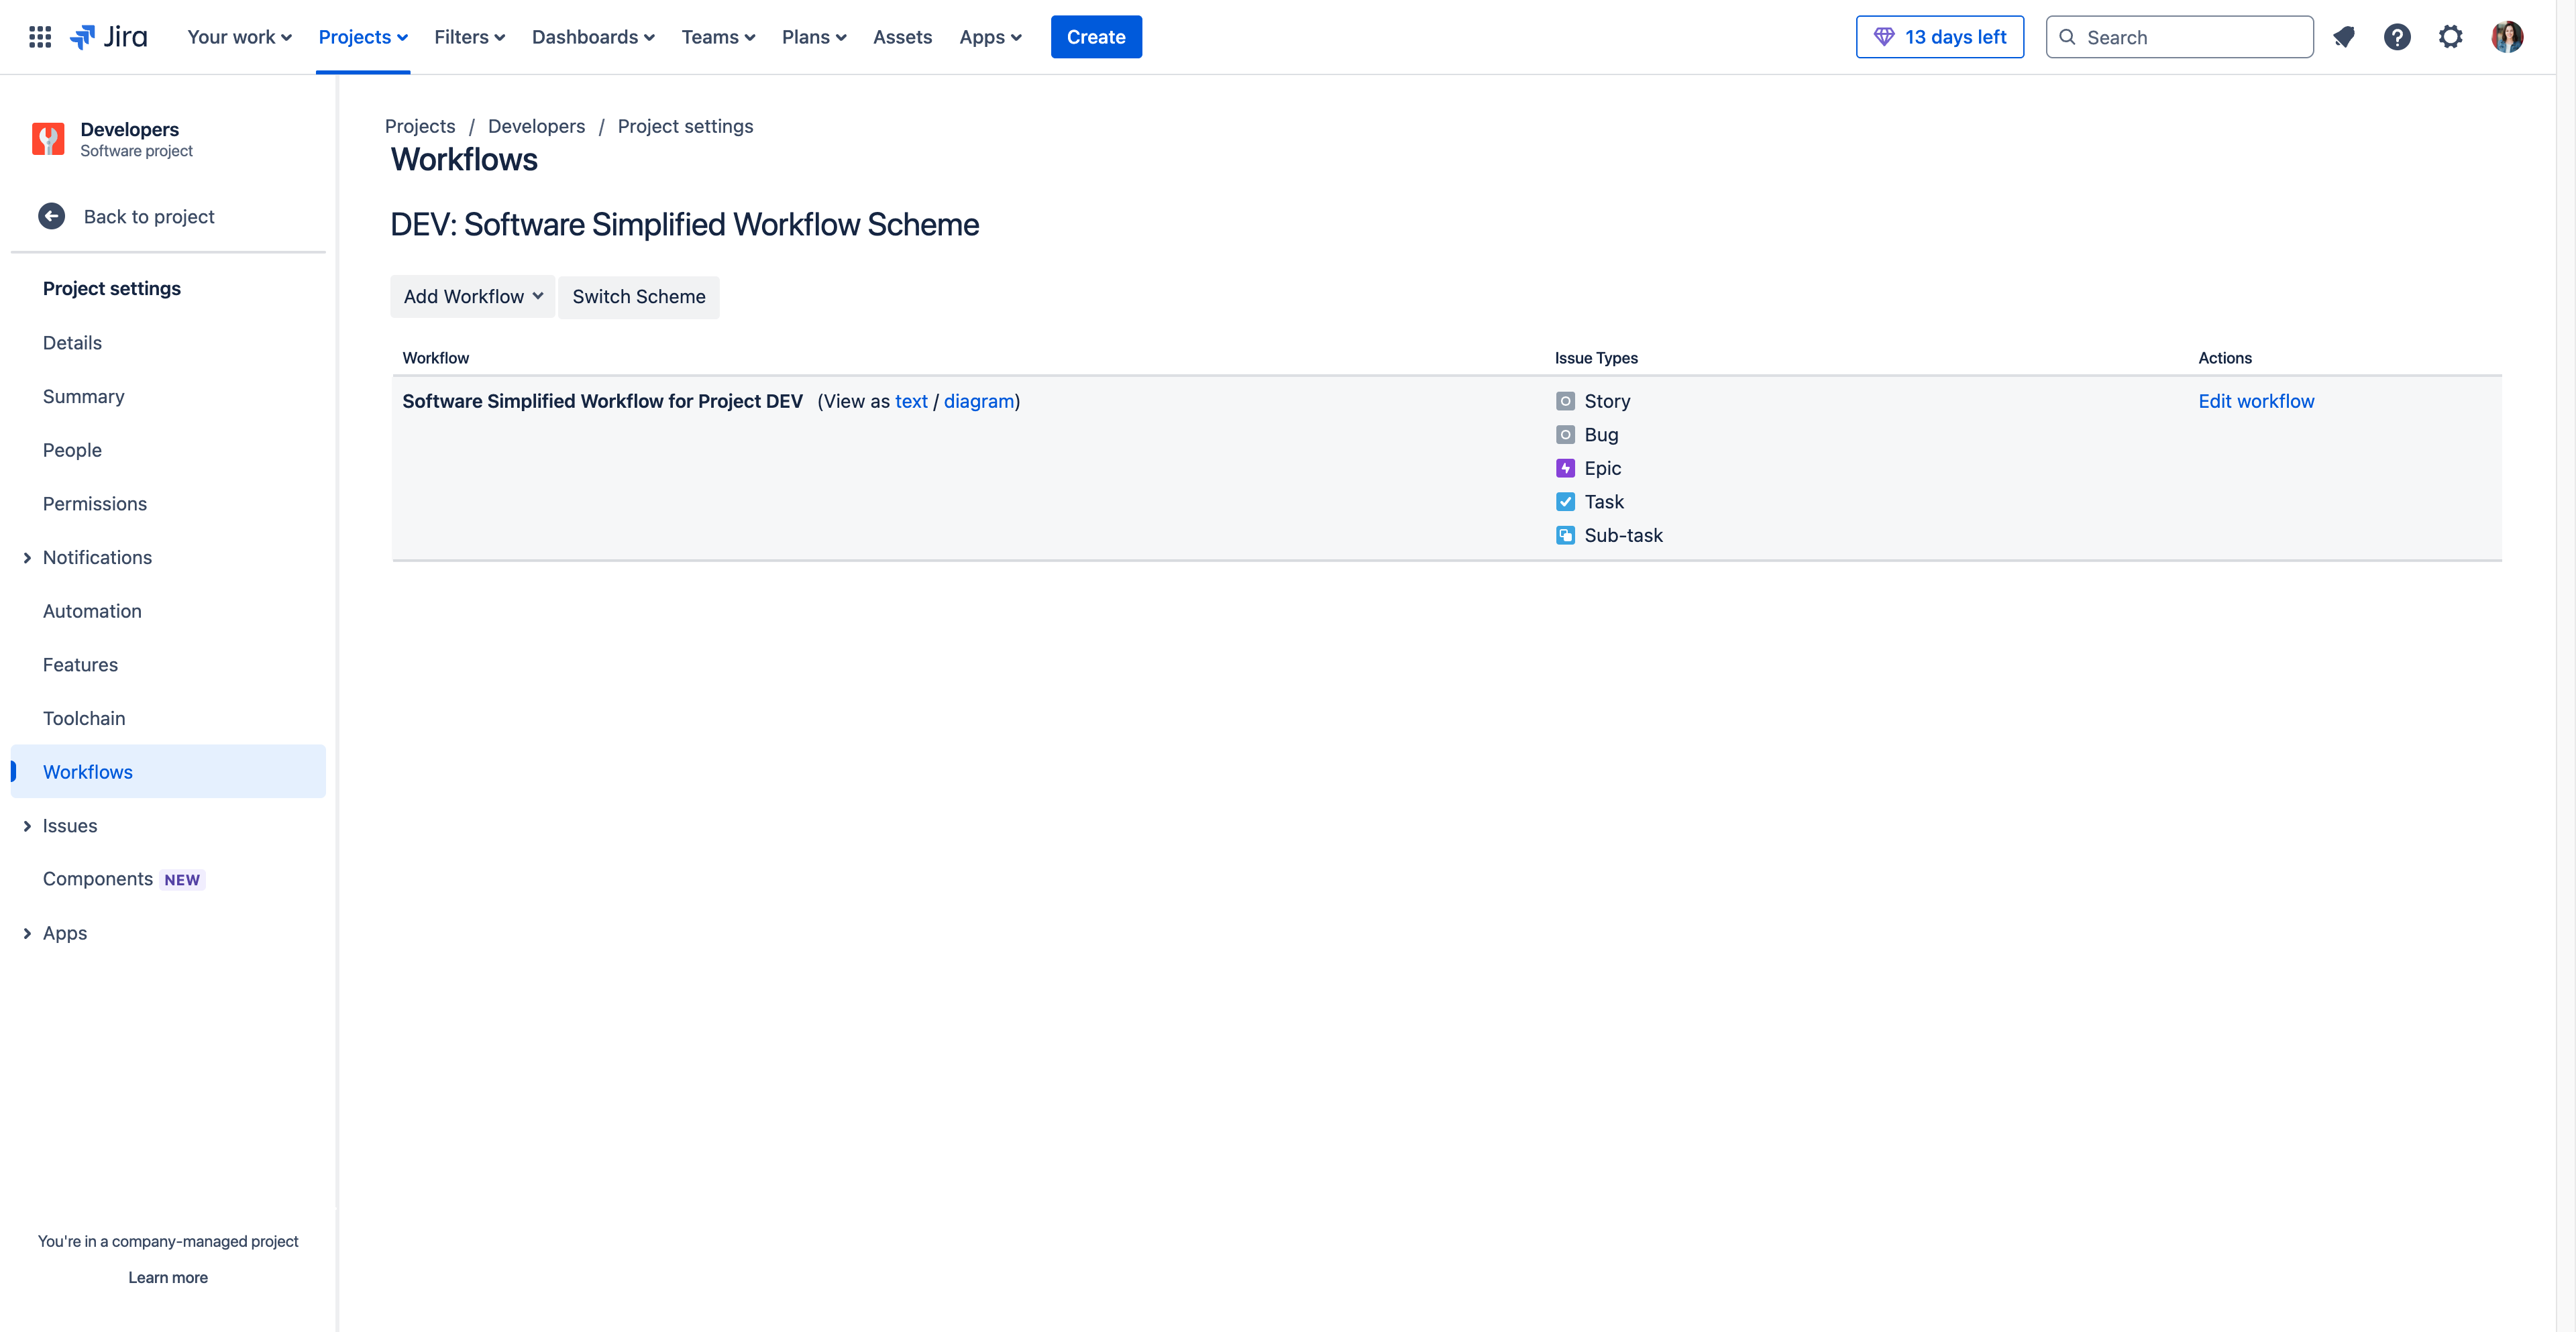
Task: View the workflow as text
Action: pos(911,401)
